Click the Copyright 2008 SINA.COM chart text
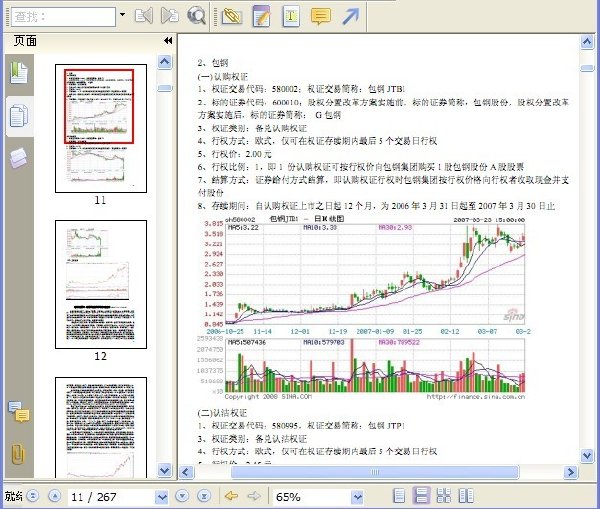The height and width of the screenshot is (509, 600). click(268, 396)
